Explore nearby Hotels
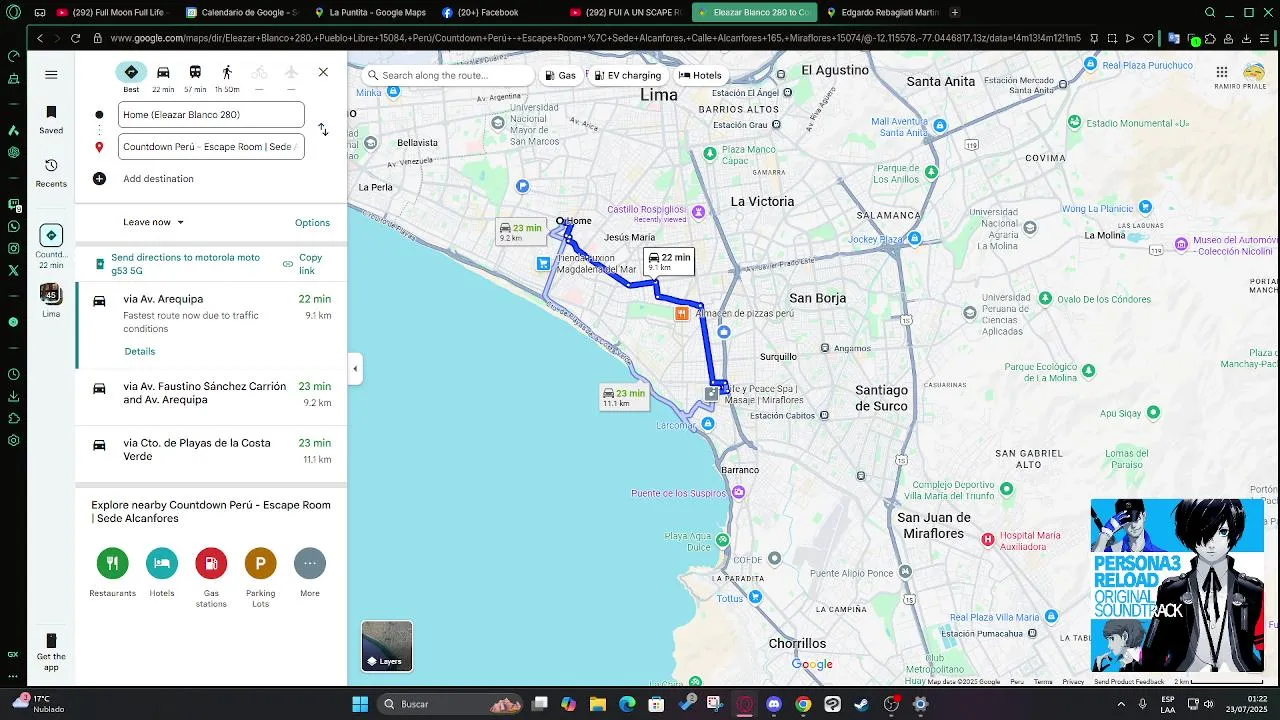The width and height of the screenshot is (1280, 720). (x=162, y=573)
